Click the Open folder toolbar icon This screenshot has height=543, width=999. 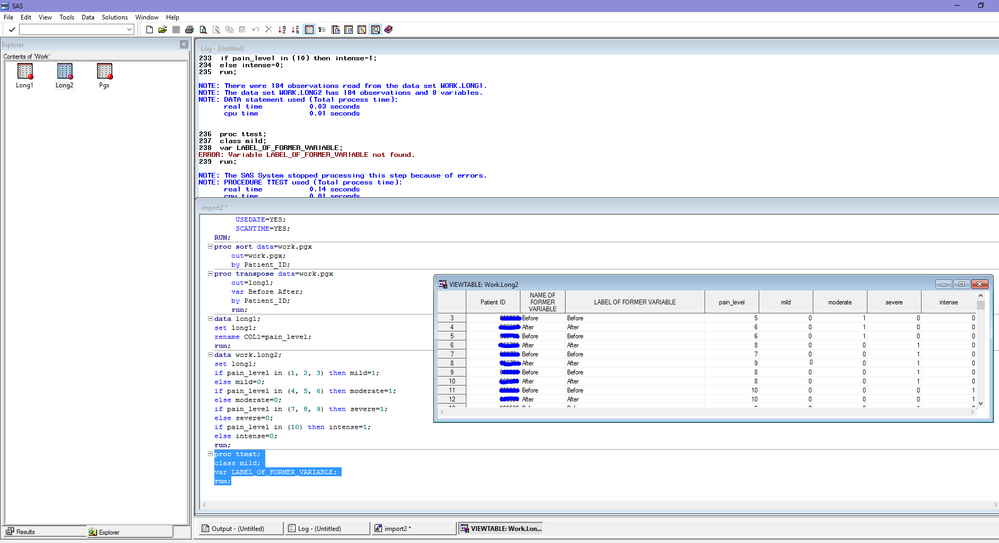pyautogui.click(x=162, y=29)
